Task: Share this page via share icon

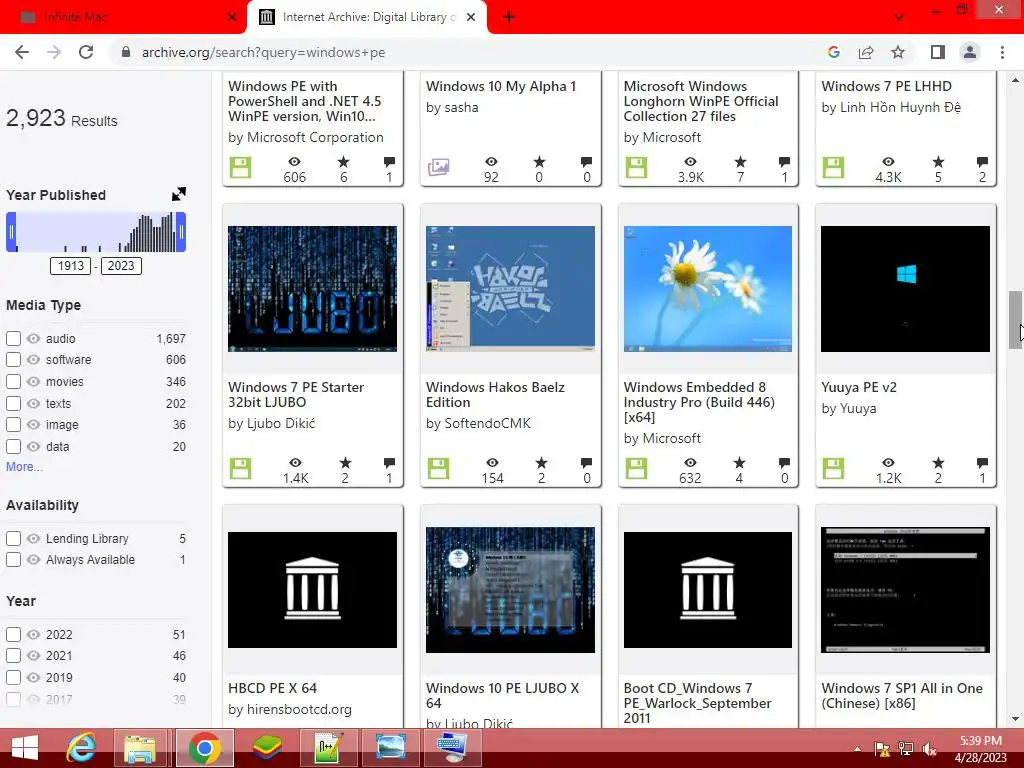Action: [866, 52]
